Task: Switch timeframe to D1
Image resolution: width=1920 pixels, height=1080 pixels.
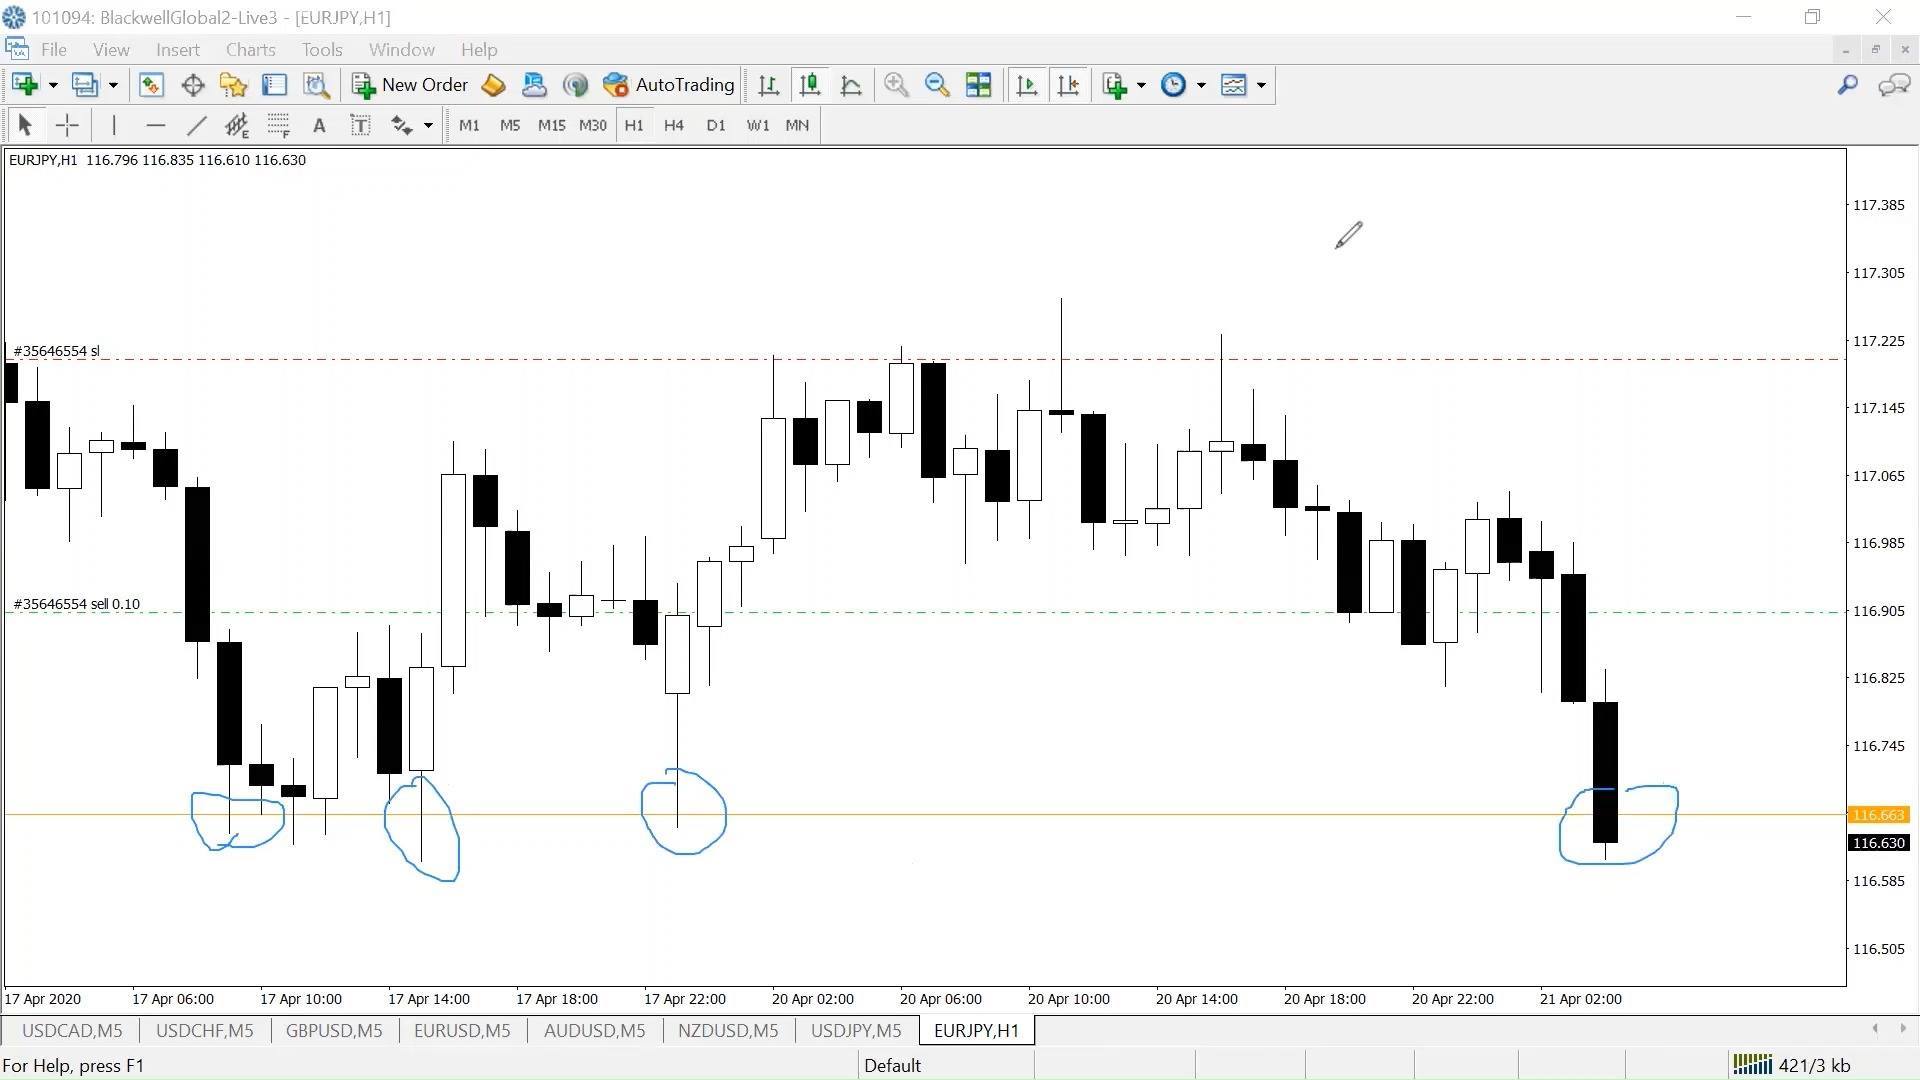Action: coord(716,125)
